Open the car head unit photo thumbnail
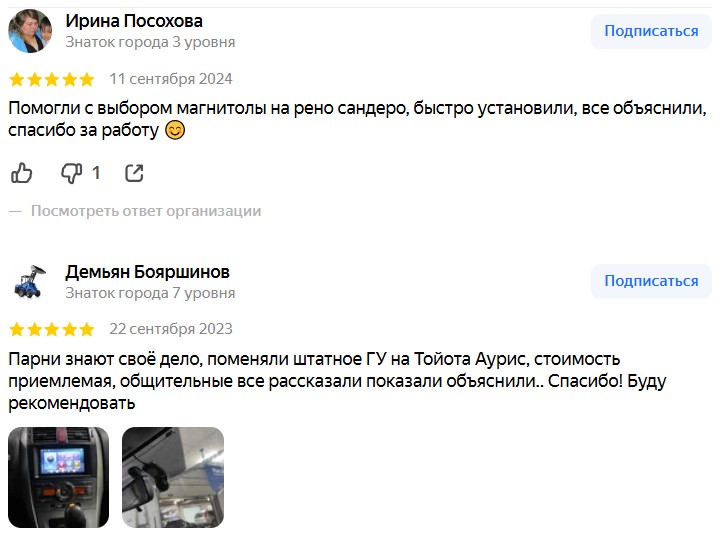Screen dimensions: 728x556 tap(58, 477)
